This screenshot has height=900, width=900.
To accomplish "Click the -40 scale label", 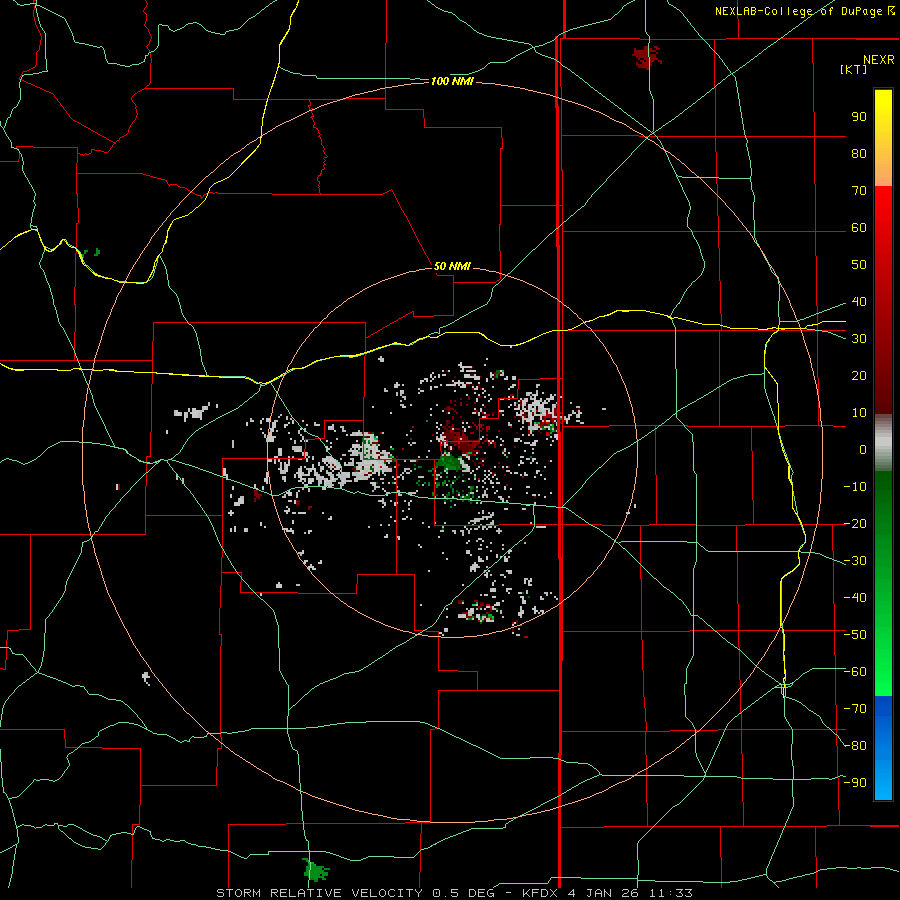I will click(x=855, y=598).
